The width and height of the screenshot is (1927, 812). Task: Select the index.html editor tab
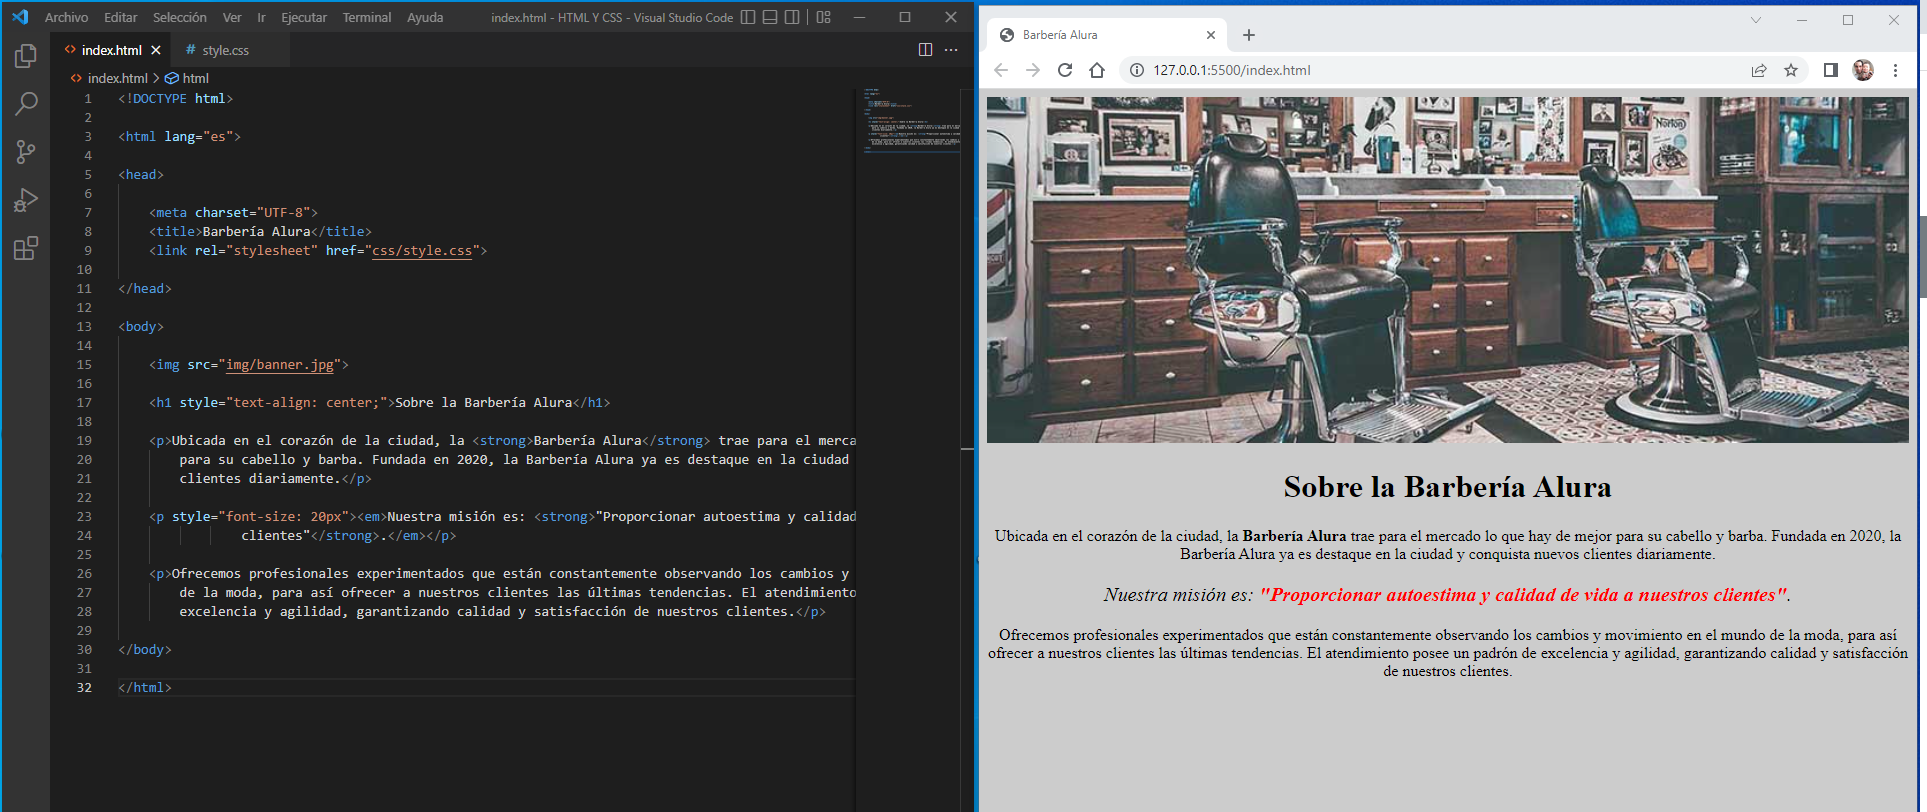coord(111,50)
